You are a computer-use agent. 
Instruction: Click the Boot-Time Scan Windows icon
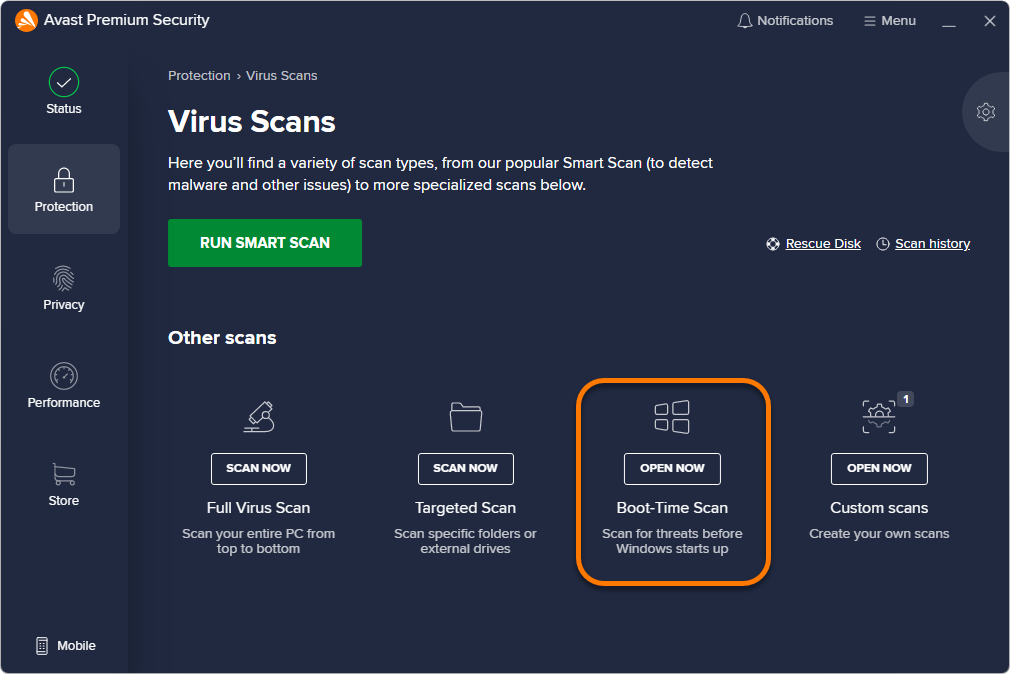click(672, 416)
